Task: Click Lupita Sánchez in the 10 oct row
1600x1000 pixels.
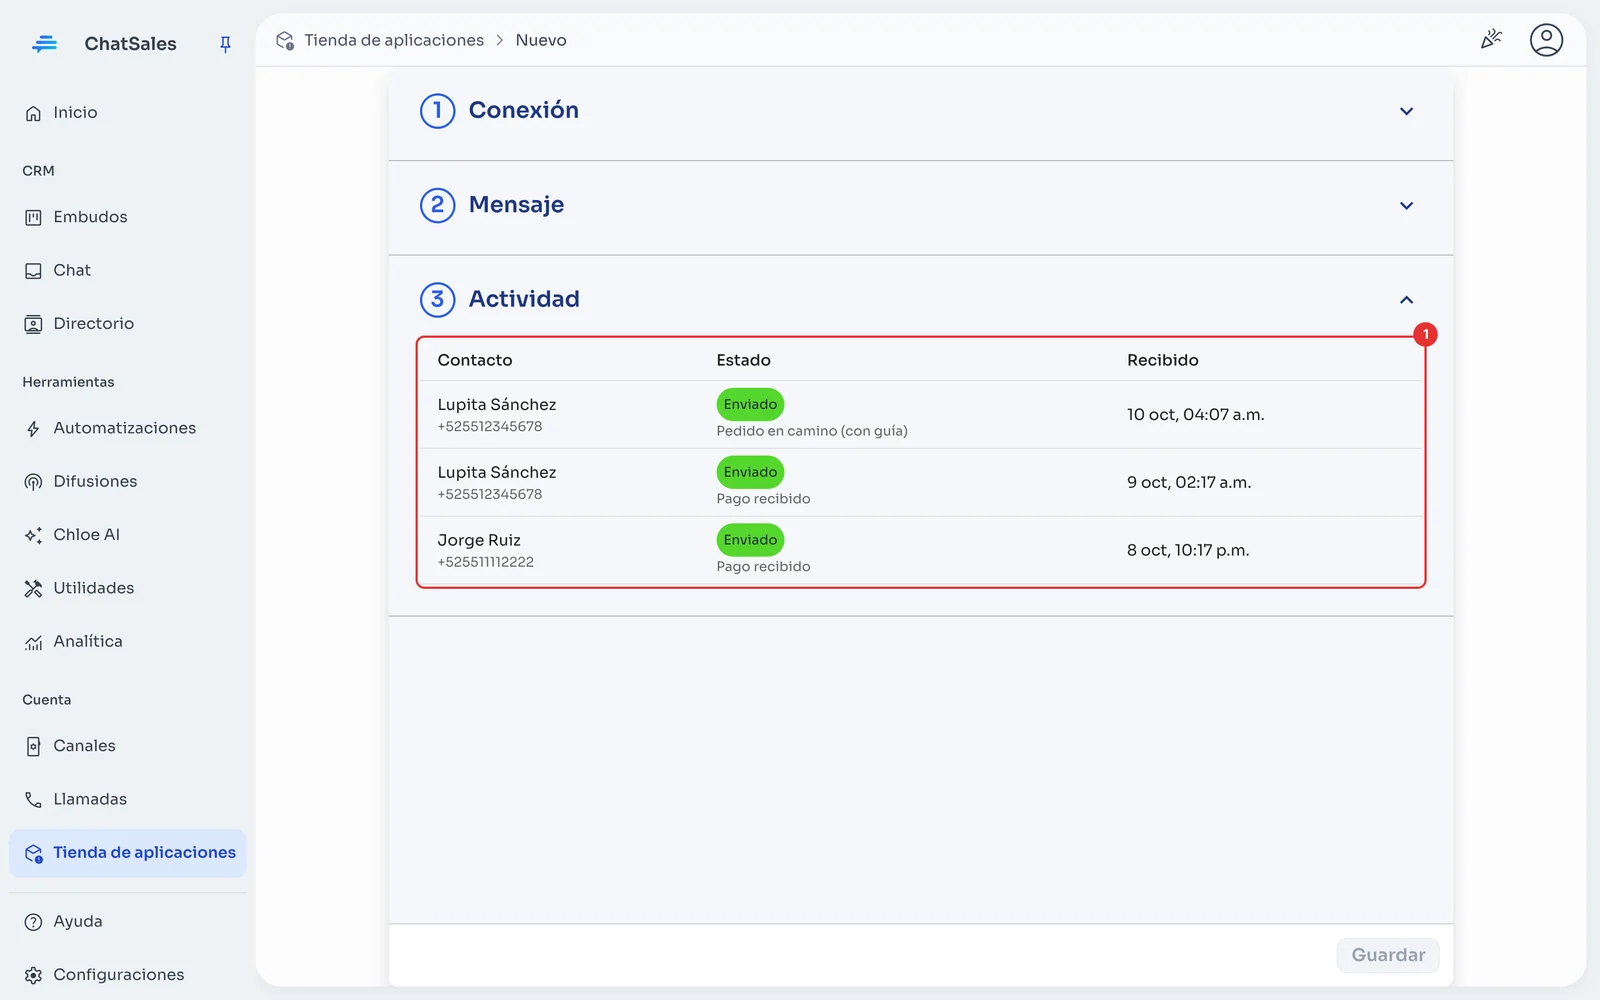Action: point(497,404)
